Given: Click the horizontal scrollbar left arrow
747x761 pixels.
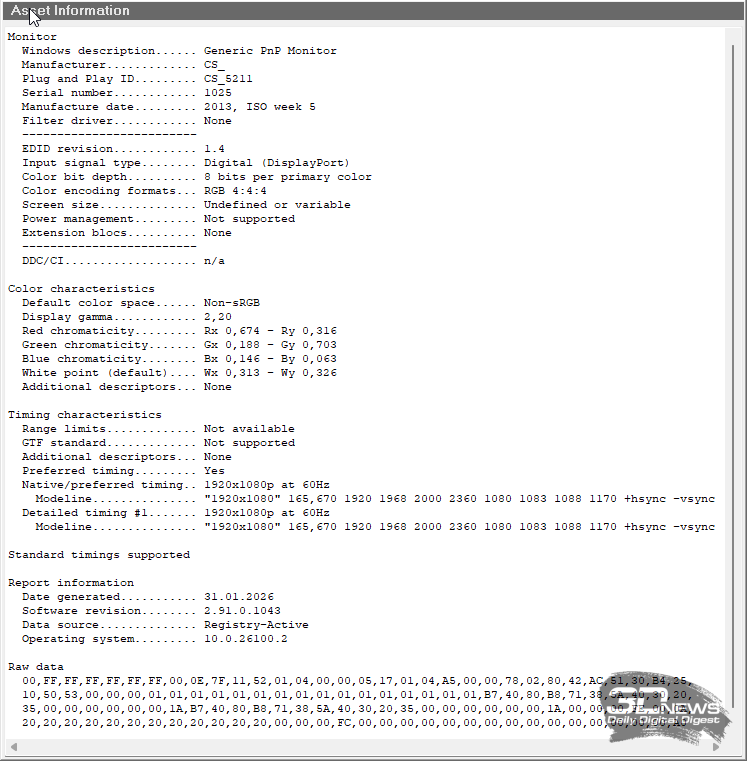Looking at the screenshot, I should pyautogui.click(x=13, y=746).
